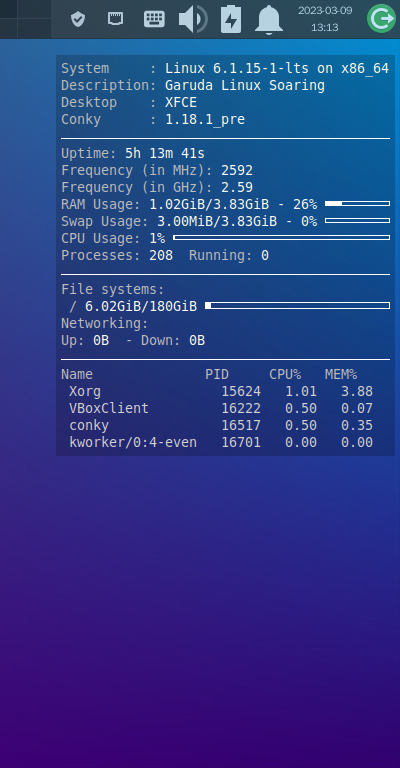Viewport: 400px width, 768px height.
Task: Click the processes count '208'
Action: (161, 256)
